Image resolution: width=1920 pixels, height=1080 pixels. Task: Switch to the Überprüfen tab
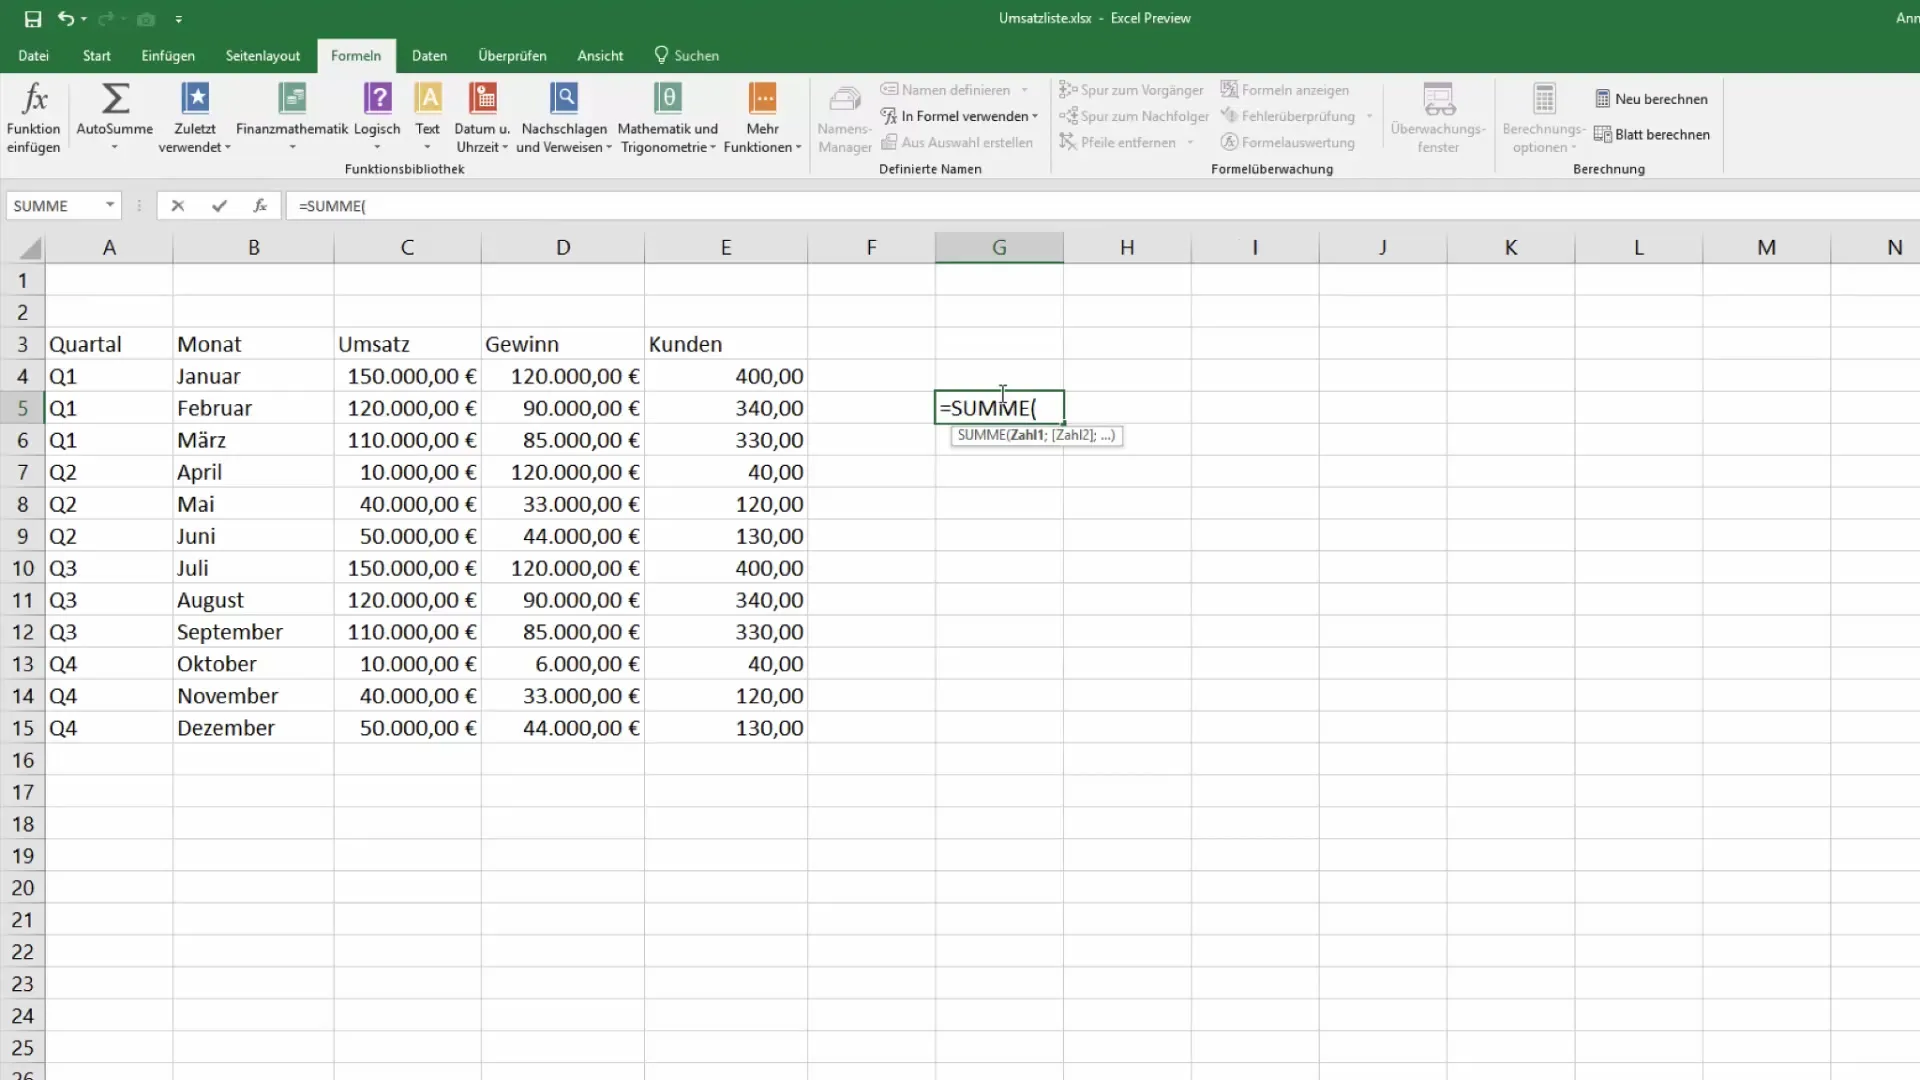[x=512, y=56]
